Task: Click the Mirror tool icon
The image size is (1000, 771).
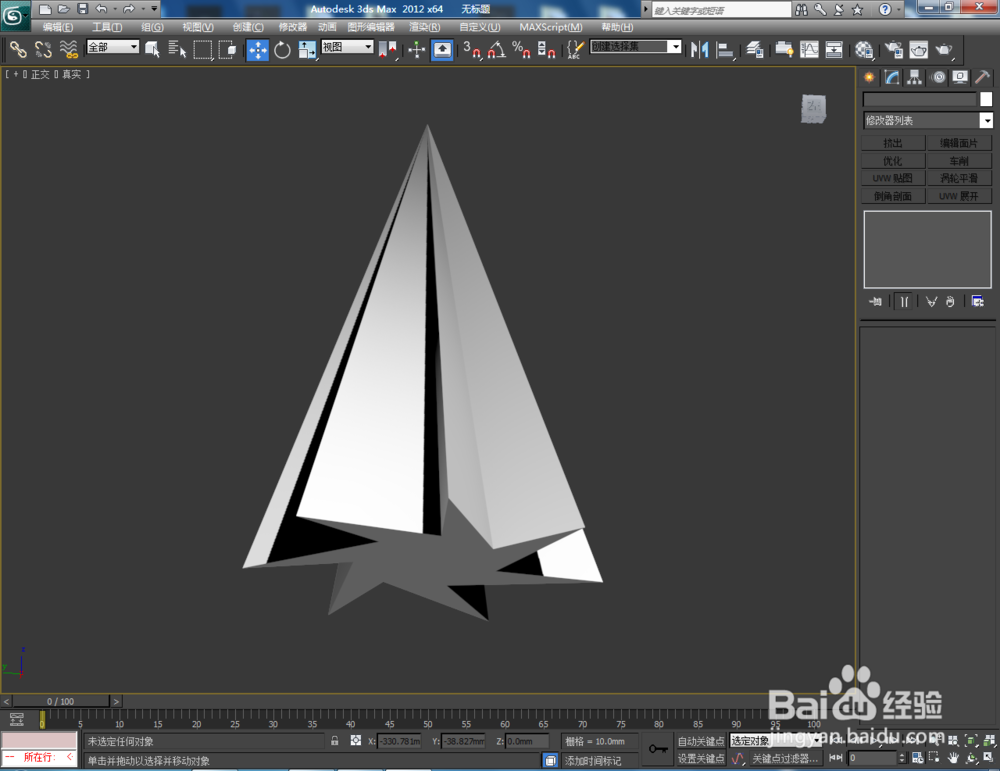Action: coord(700,50)
